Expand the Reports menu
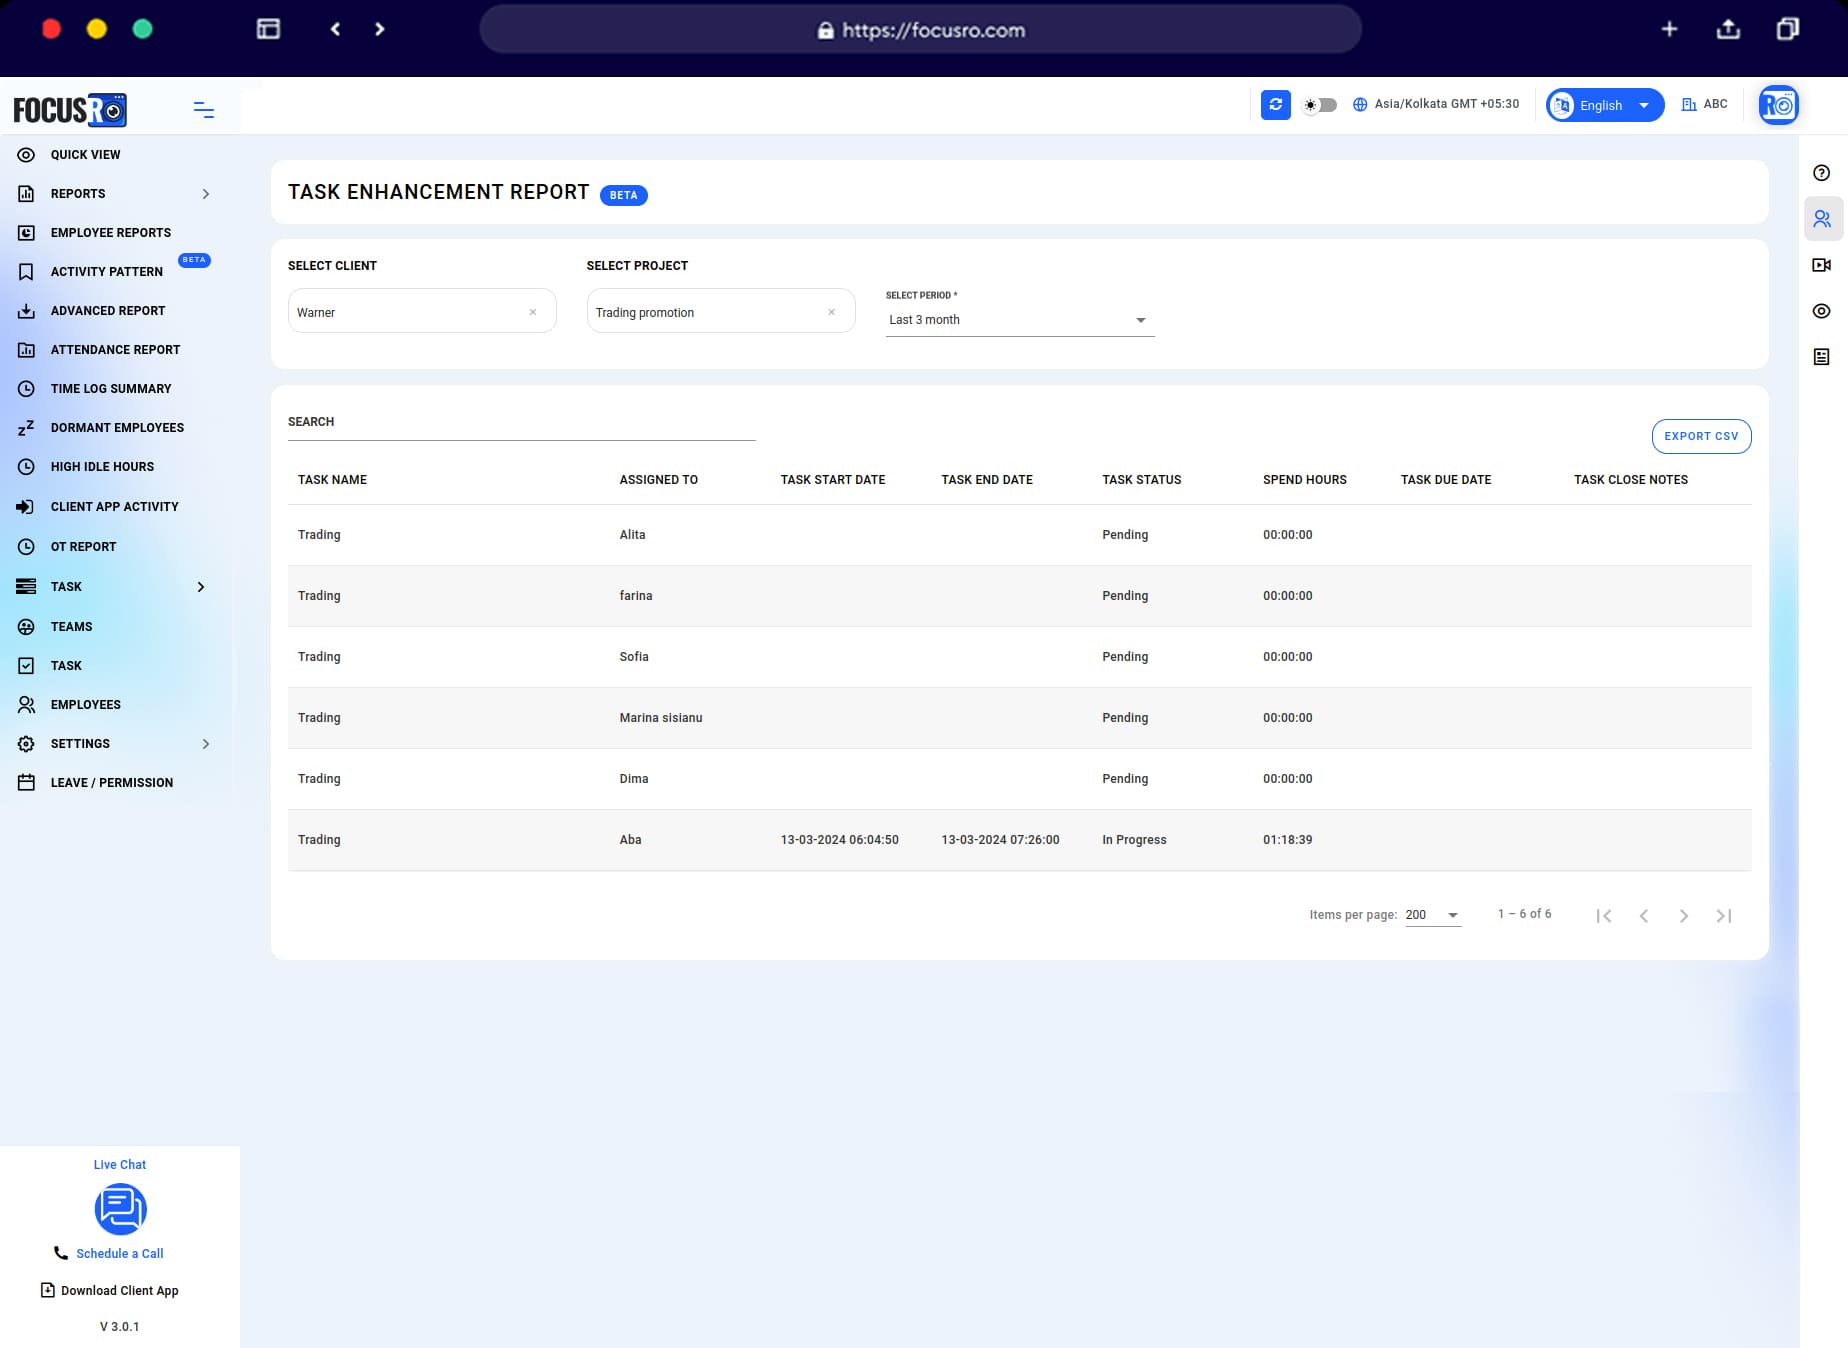 tap(78, 194)
